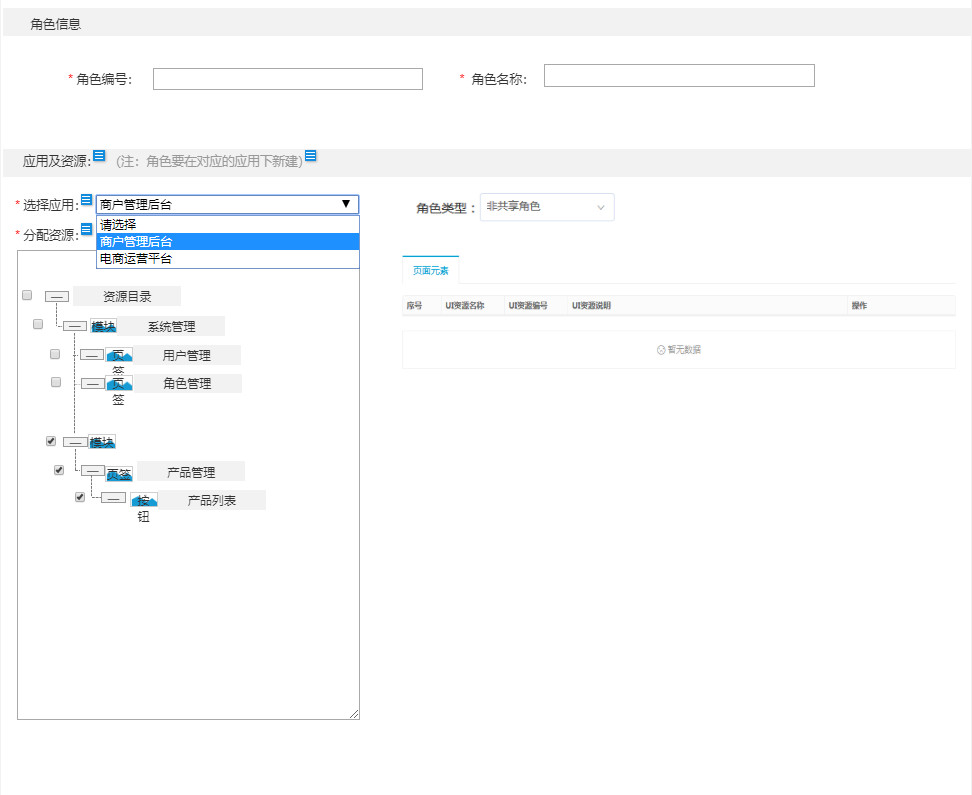This screenshot has width=972, height=795.
Task: Open the 选择应用 dropdown showing 商户管理后台
Action: point(228,205)
